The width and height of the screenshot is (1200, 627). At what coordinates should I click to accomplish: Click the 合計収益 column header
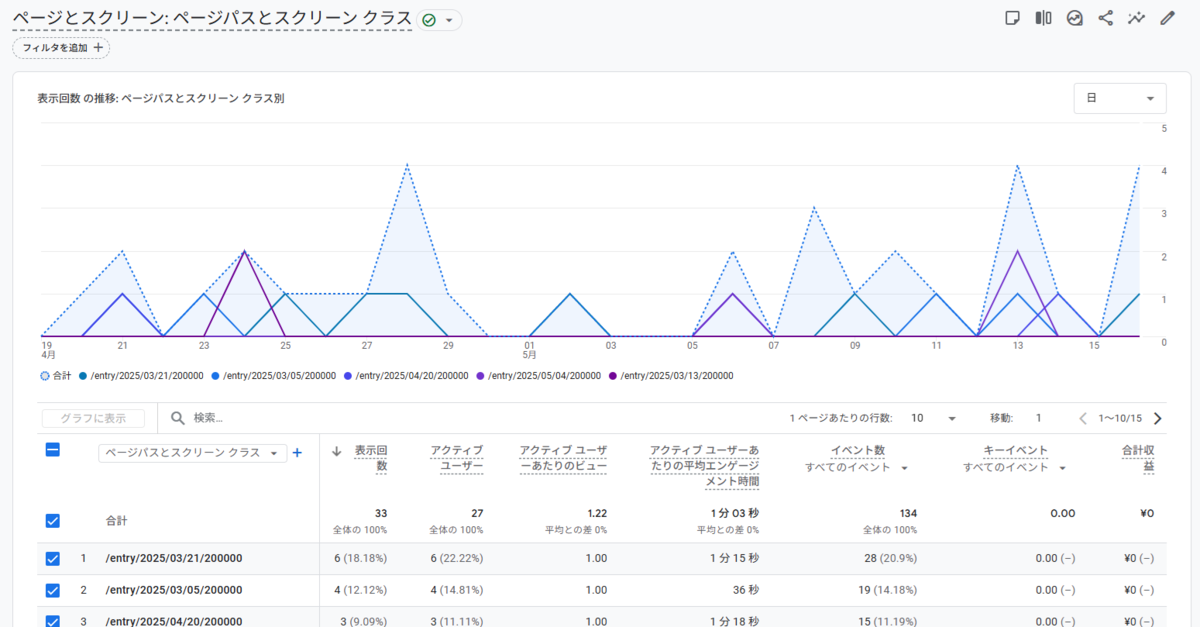(1138, 459)
